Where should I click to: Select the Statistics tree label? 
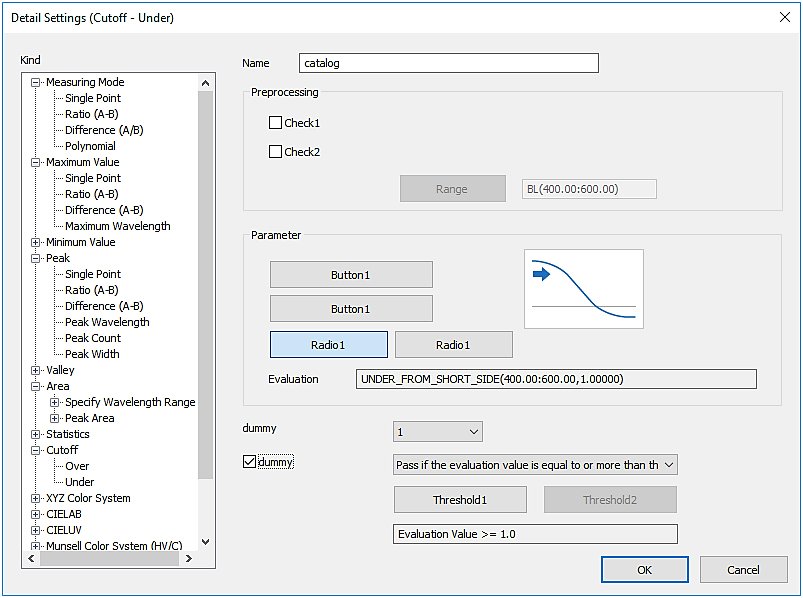click(68, 434)
